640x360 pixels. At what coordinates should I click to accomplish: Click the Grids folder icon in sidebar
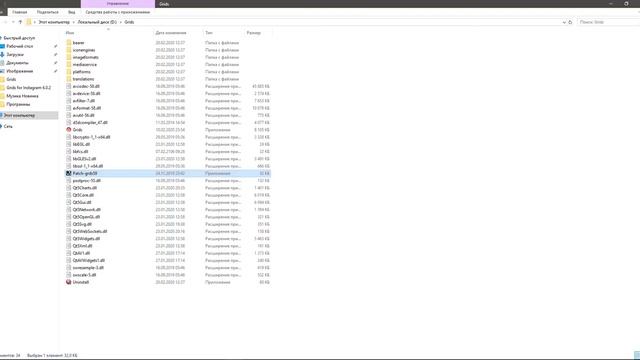coord(2,79)
